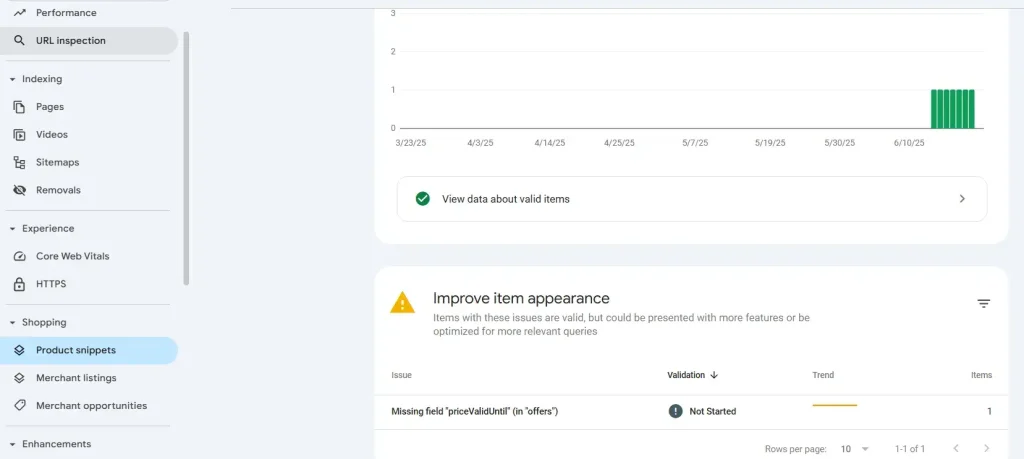Click the Merchant opportunities tag icon
1024x459 pixels.
click(19, 406)
